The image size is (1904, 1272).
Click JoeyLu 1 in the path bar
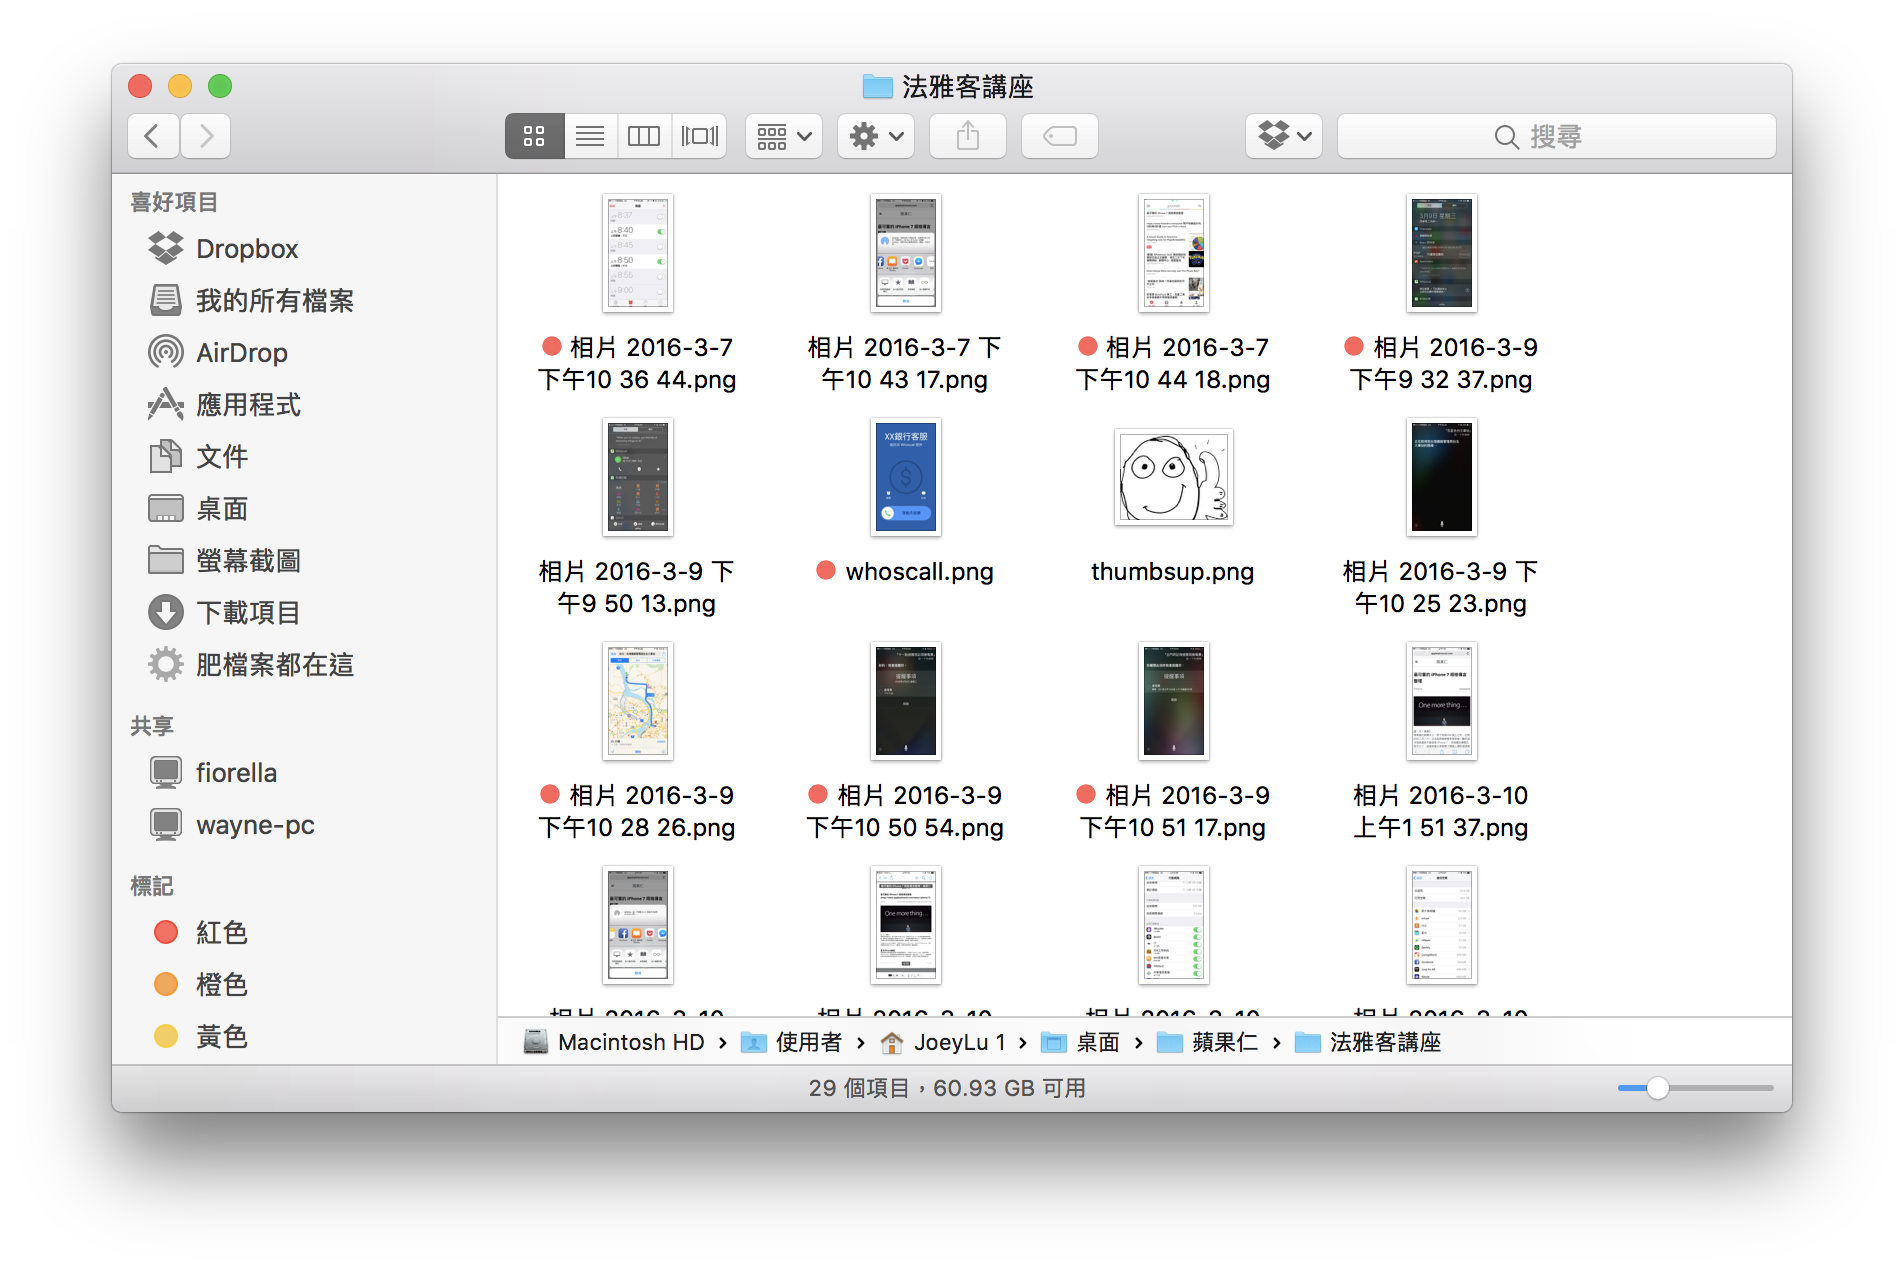(942, 1042)
